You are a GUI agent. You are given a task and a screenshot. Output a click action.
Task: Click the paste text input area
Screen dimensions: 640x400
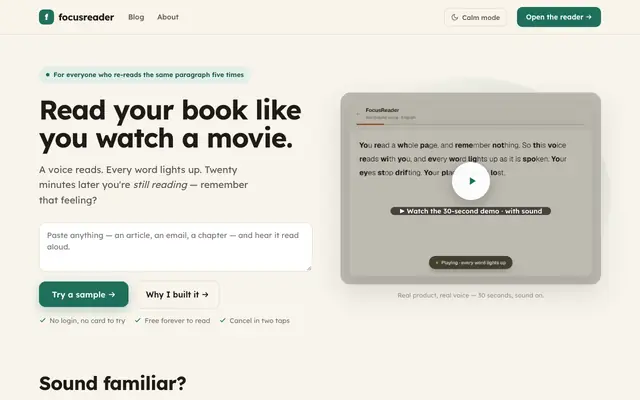176,247
